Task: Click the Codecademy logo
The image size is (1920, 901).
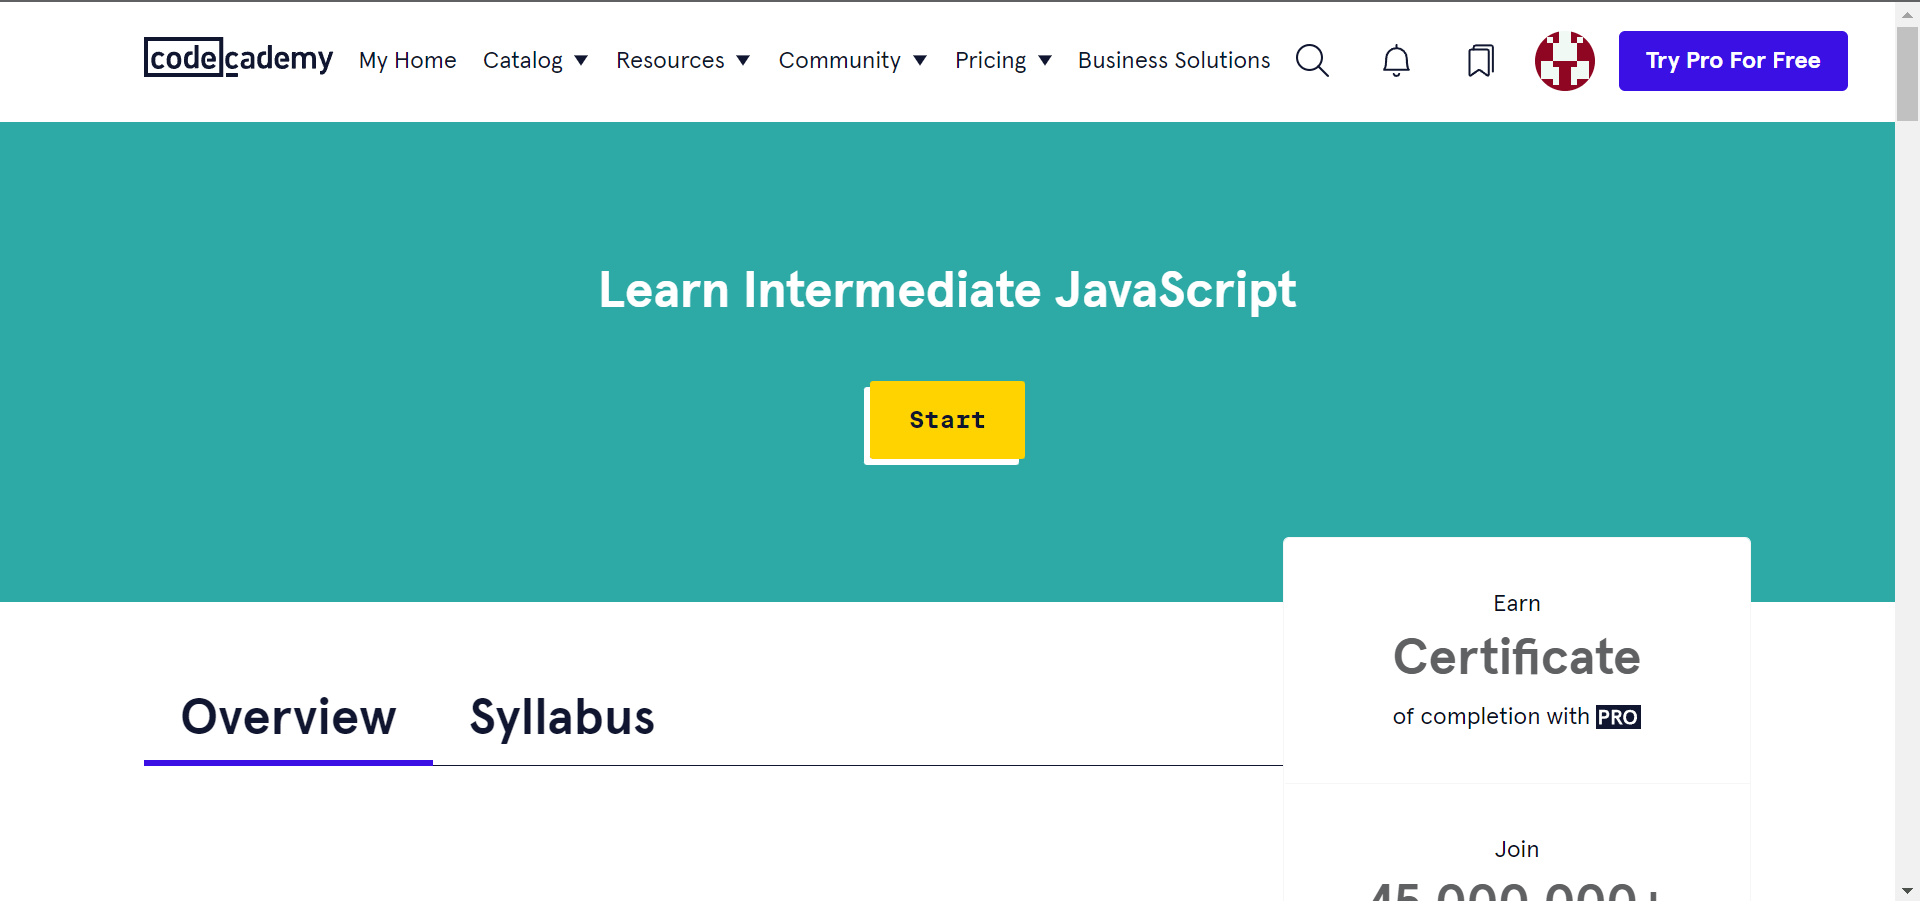Action: pos(238,58)
